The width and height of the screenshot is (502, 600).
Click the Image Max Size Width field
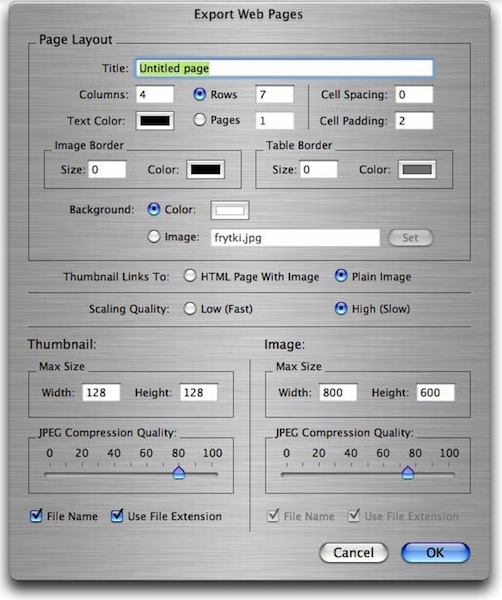click(x=338, y=392)
